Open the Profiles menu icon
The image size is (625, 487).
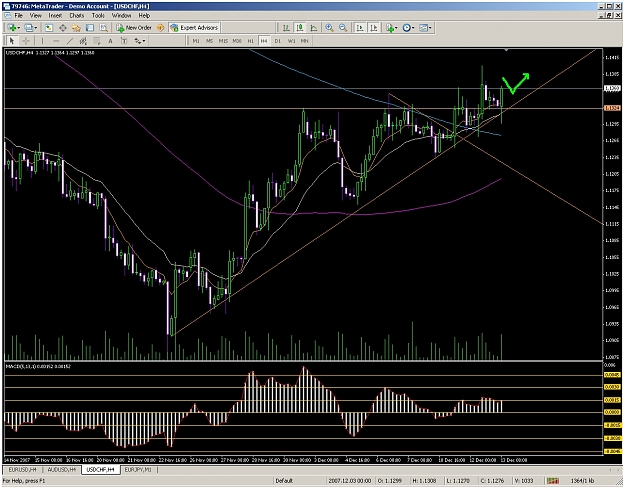pos(29,28)
